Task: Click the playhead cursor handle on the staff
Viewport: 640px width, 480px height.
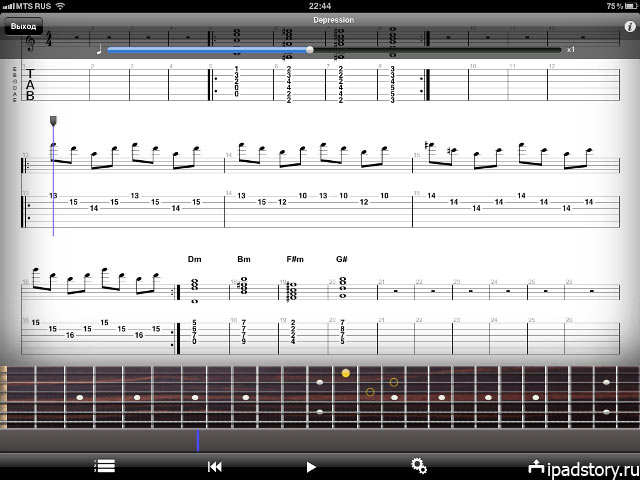Action: (x=54, y=122)
